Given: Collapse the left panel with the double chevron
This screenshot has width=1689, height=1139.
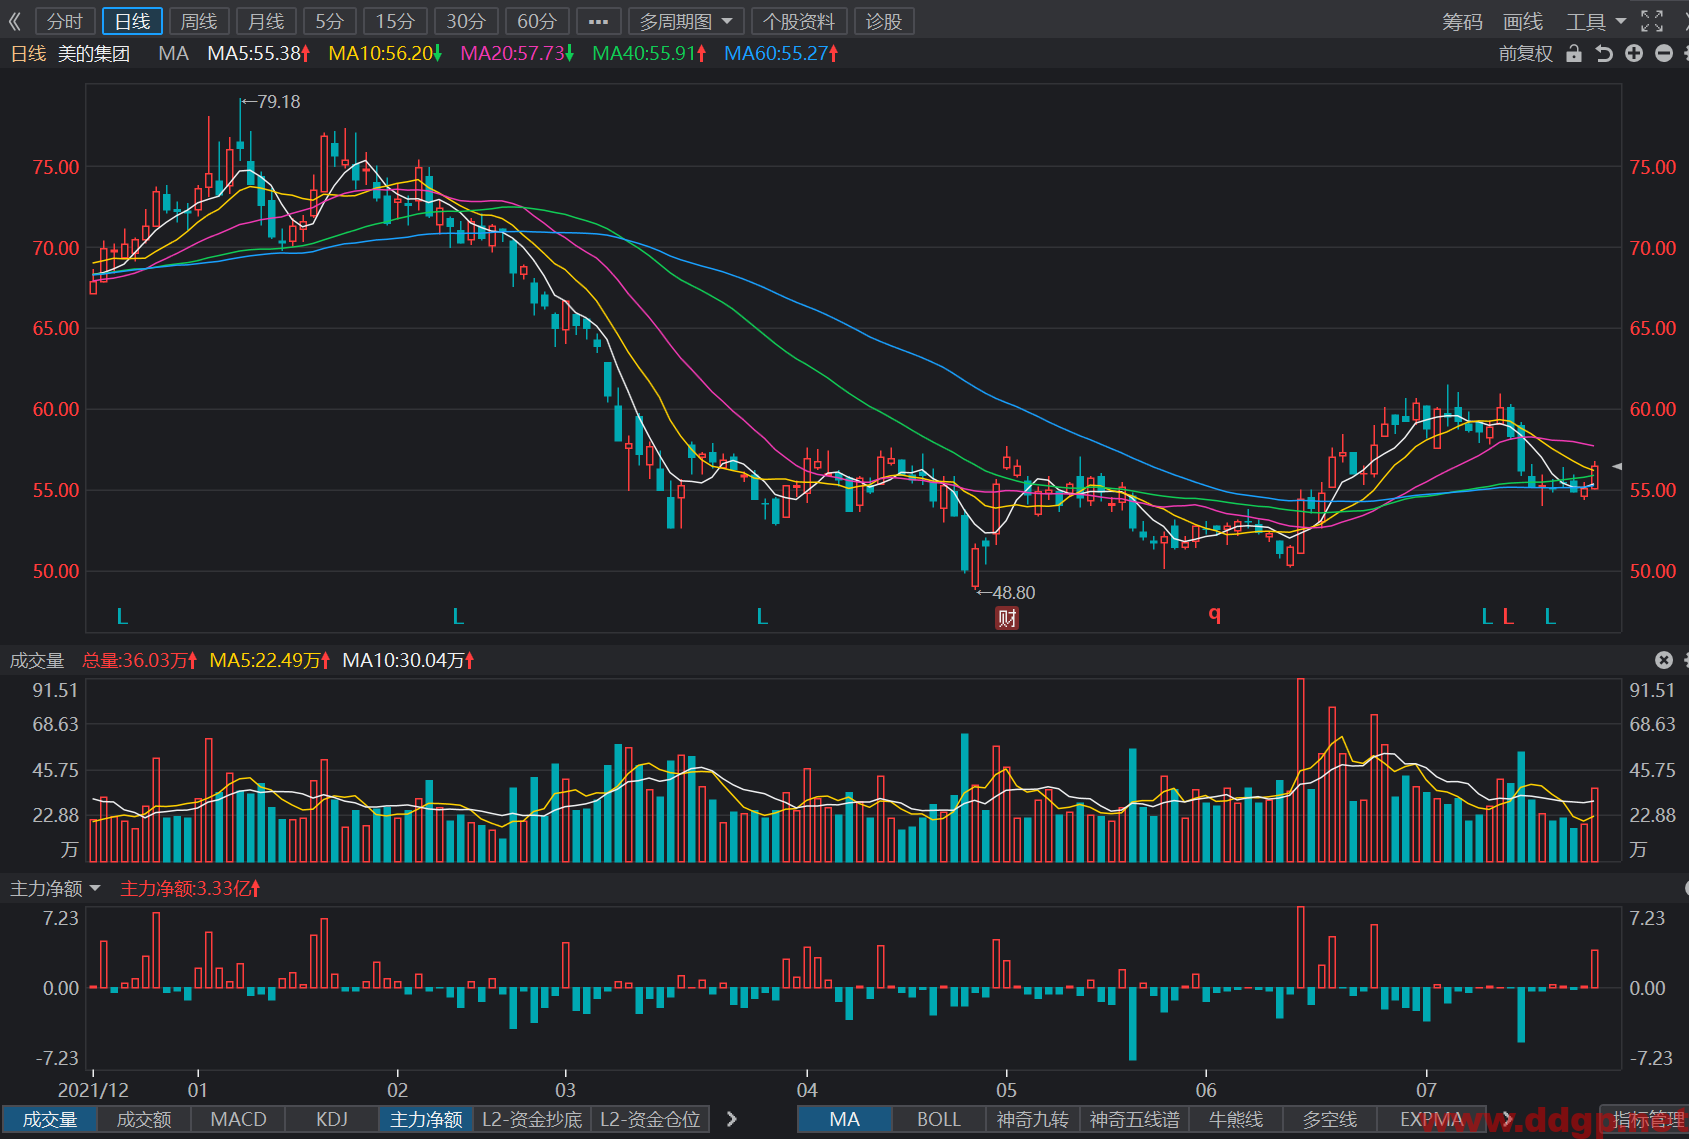Looking at the screenshot, I should click(x=14, y=21).
